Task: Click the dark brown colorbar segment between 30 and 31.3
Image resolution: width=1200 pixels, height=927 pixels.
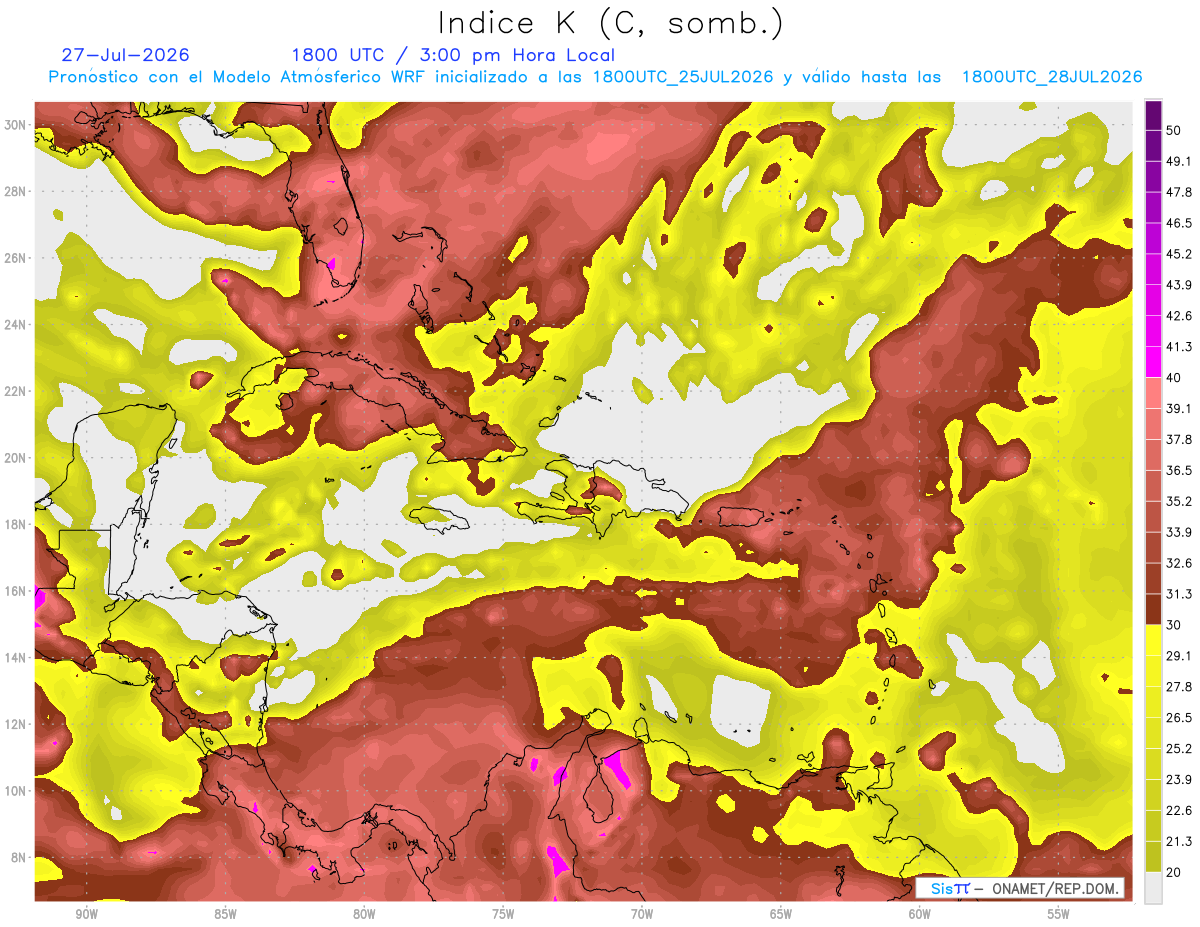Action: click(1153, 609)
